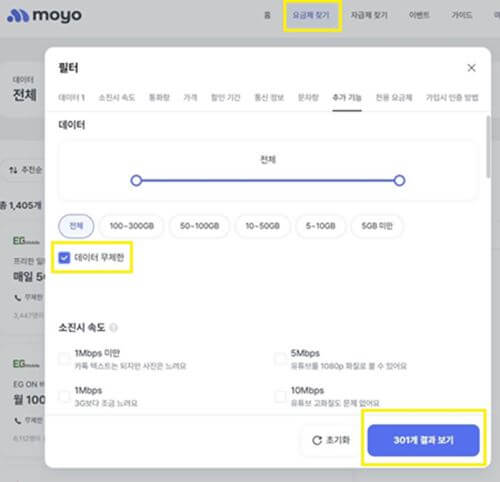The width and height of the screenshot is (500, 482).
Task: Click the middle of the data range track
Action: pyautogui.click(x=268, y=181)
